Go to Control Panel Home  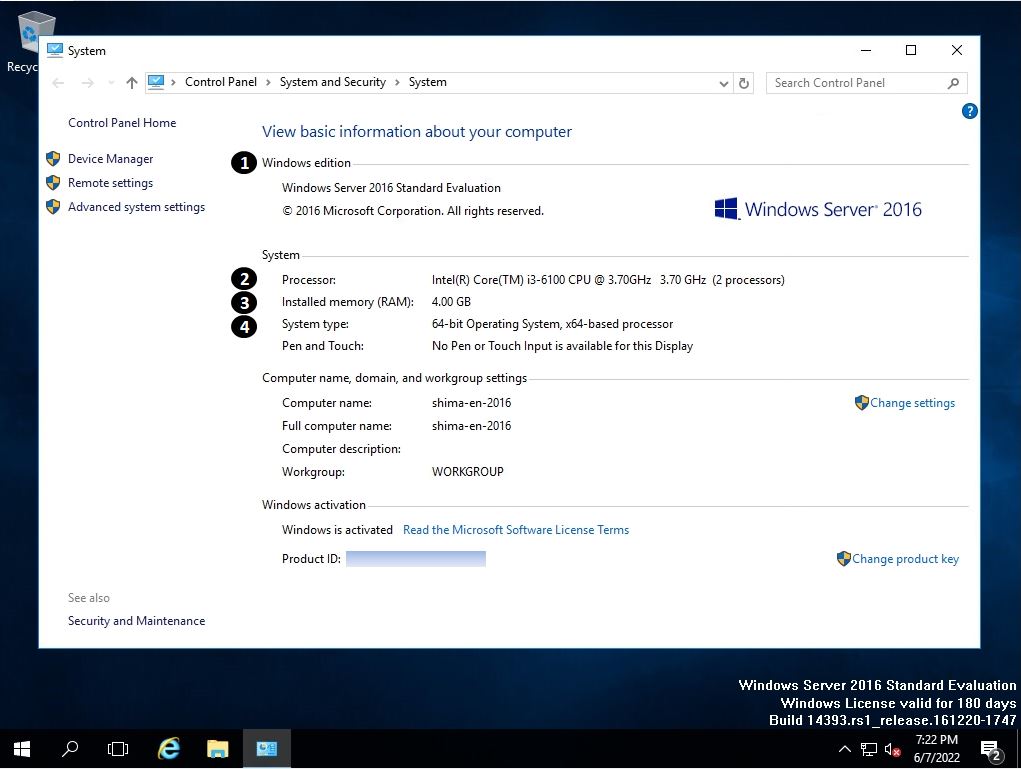[122, 123]
